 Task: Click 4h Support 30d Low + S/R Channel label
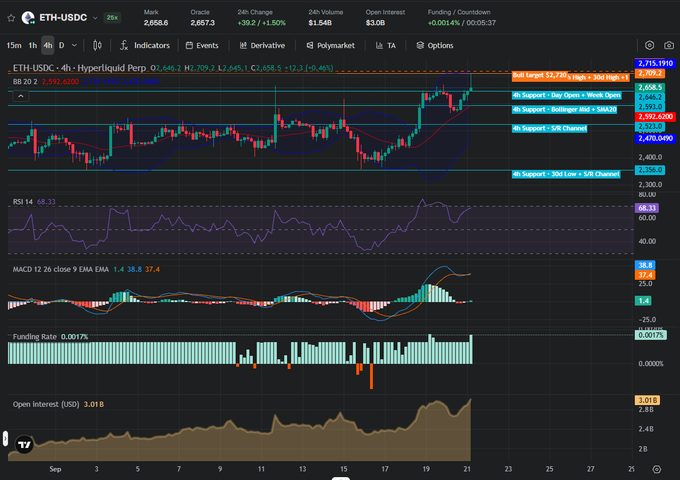click(566, 174)
